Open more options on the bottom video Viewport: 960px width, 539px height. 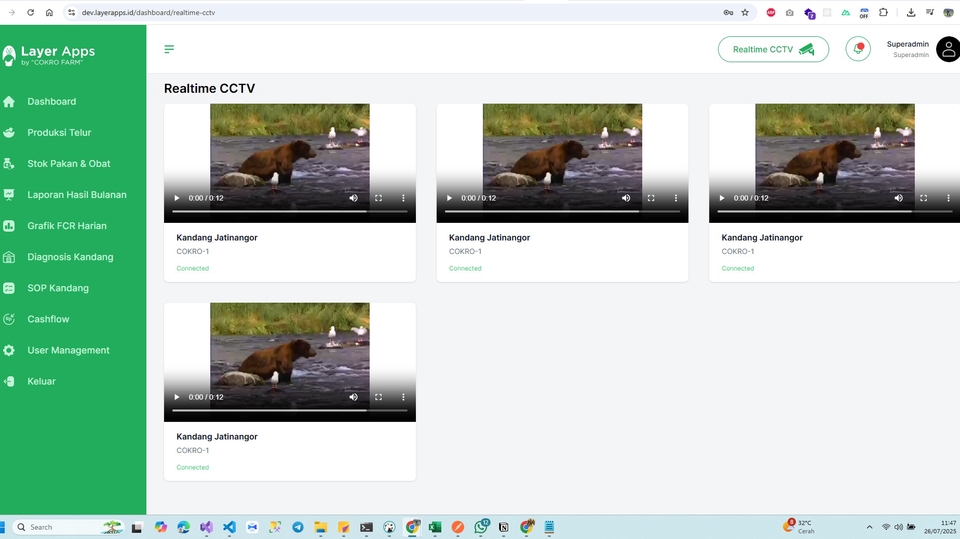[403, 397]
